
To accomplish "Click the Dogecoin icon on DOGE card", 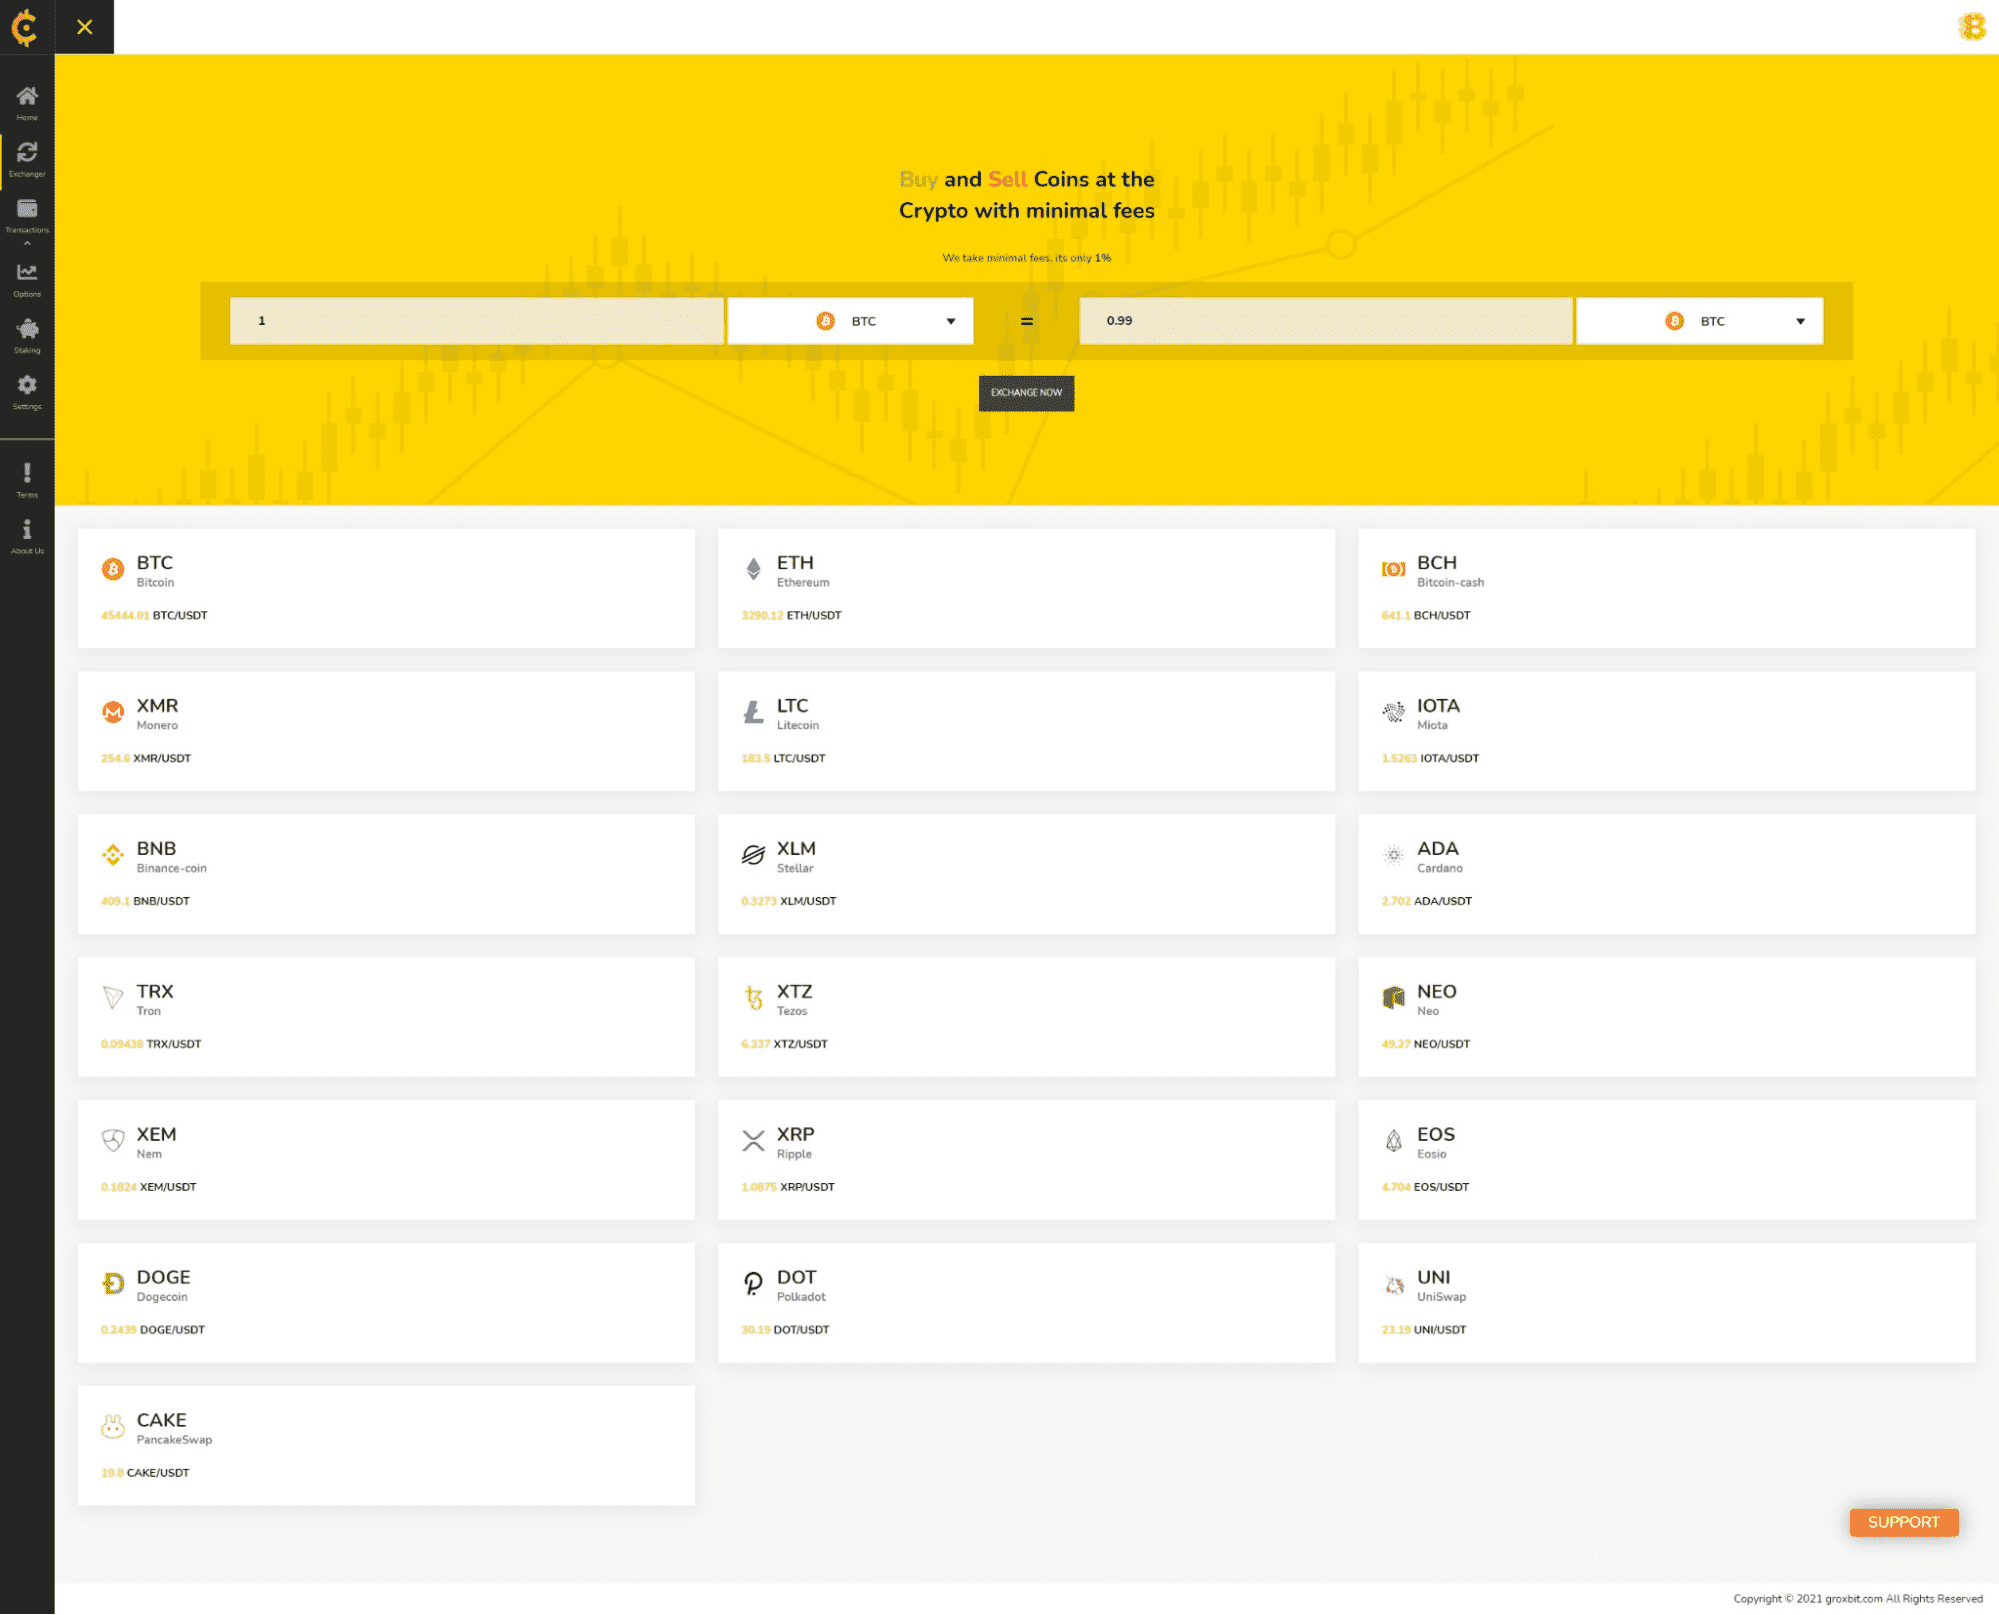I will tap(113, 1283).
